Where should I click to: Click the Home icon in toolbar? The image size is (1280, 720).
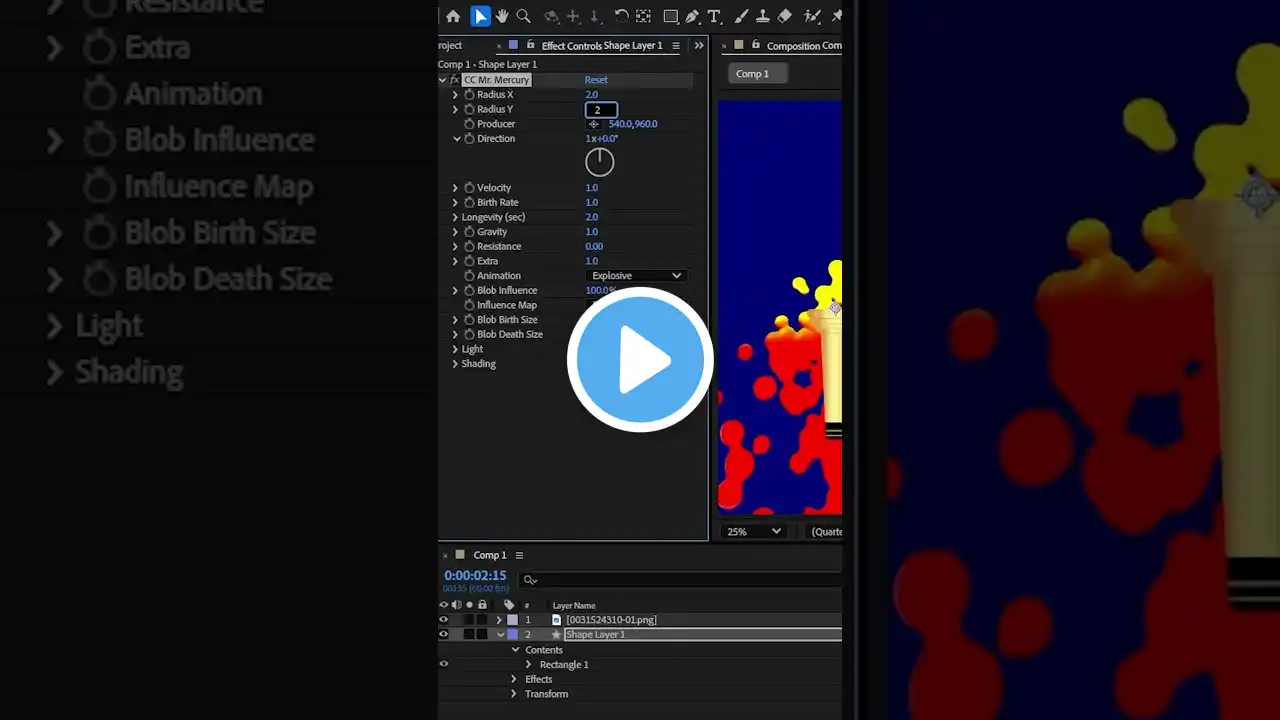(x=453, y=16)
